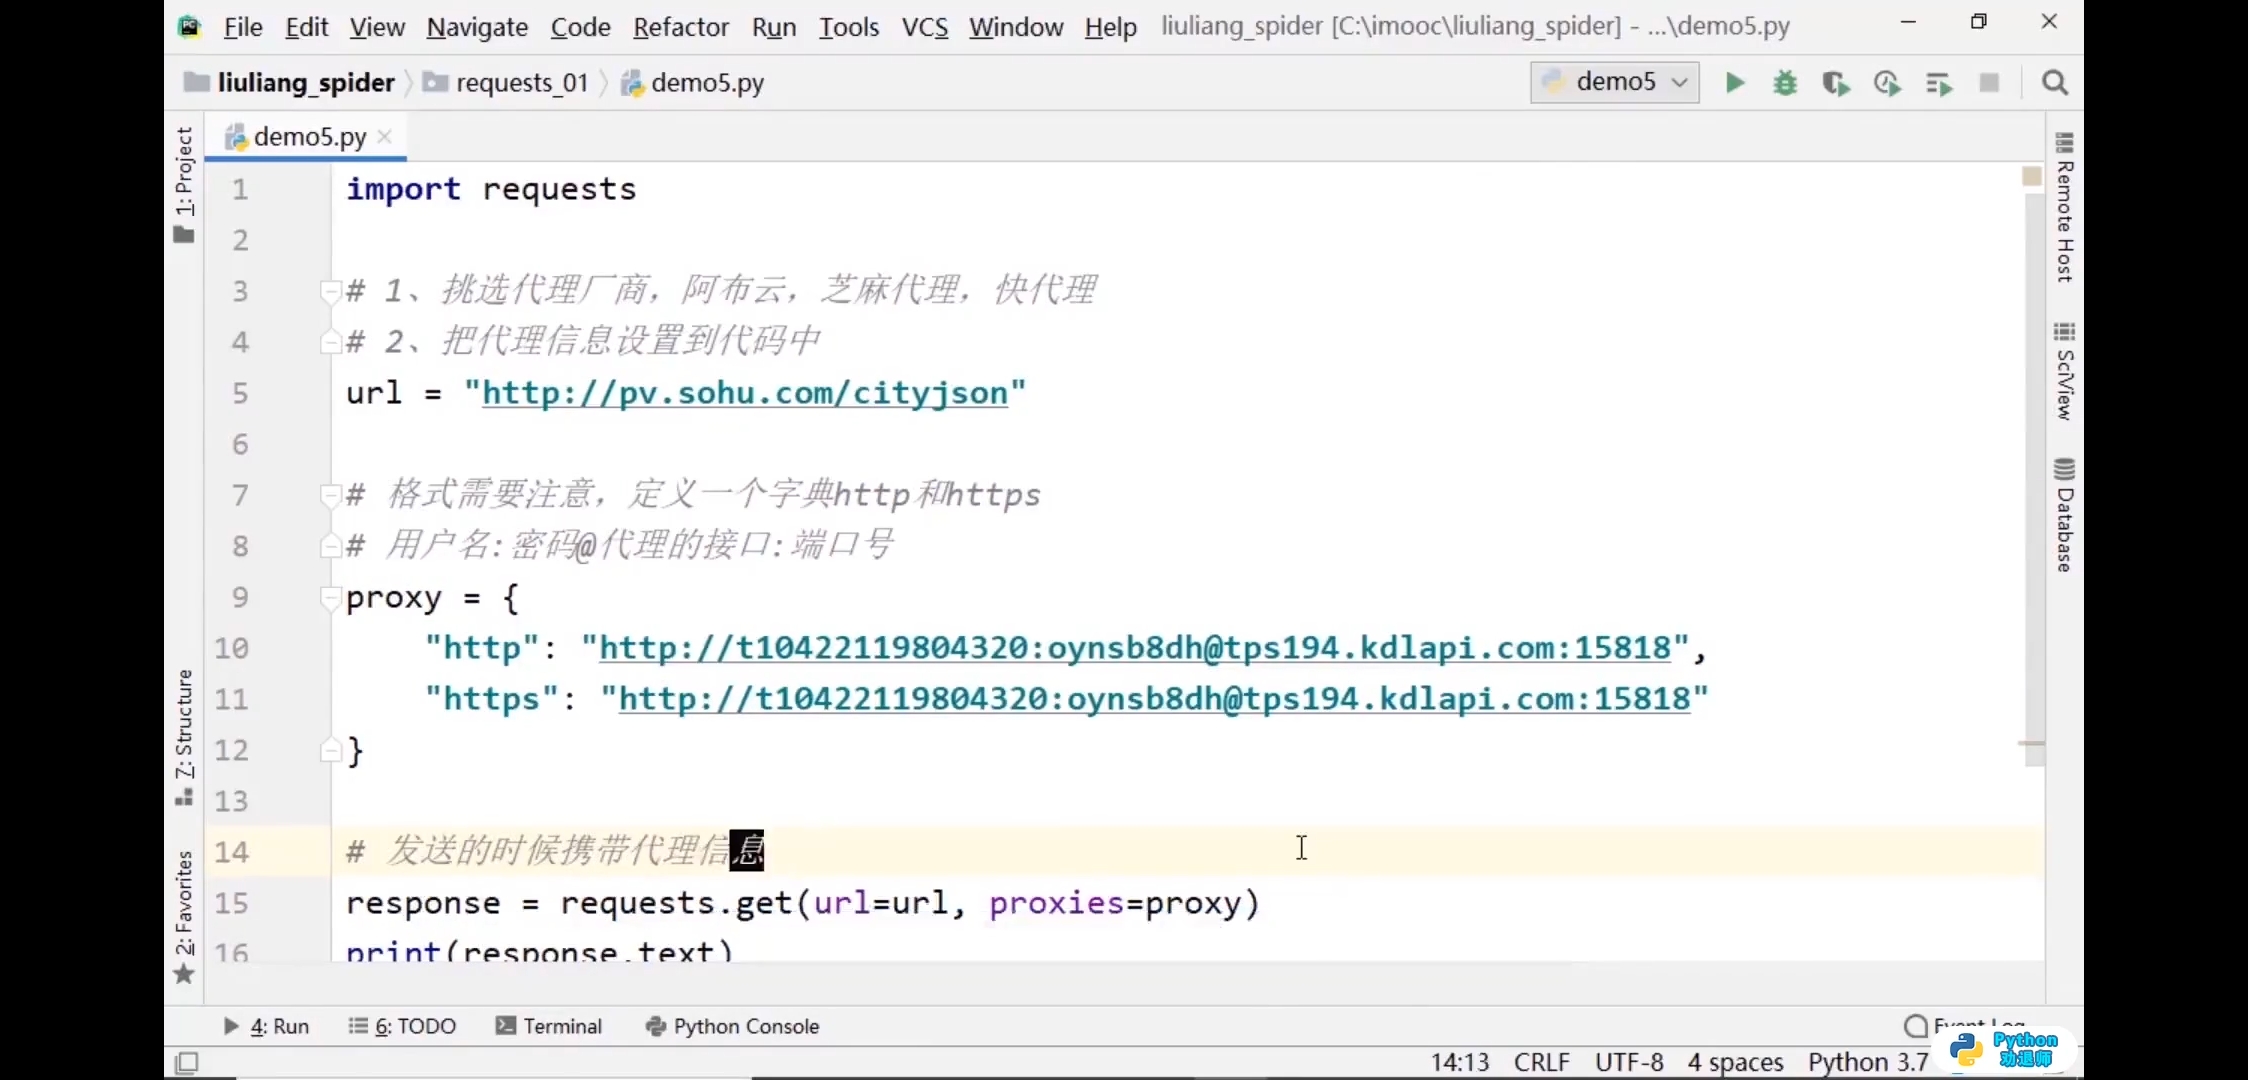Open Search Everywhere magnifier icon

pos(2055,83)
